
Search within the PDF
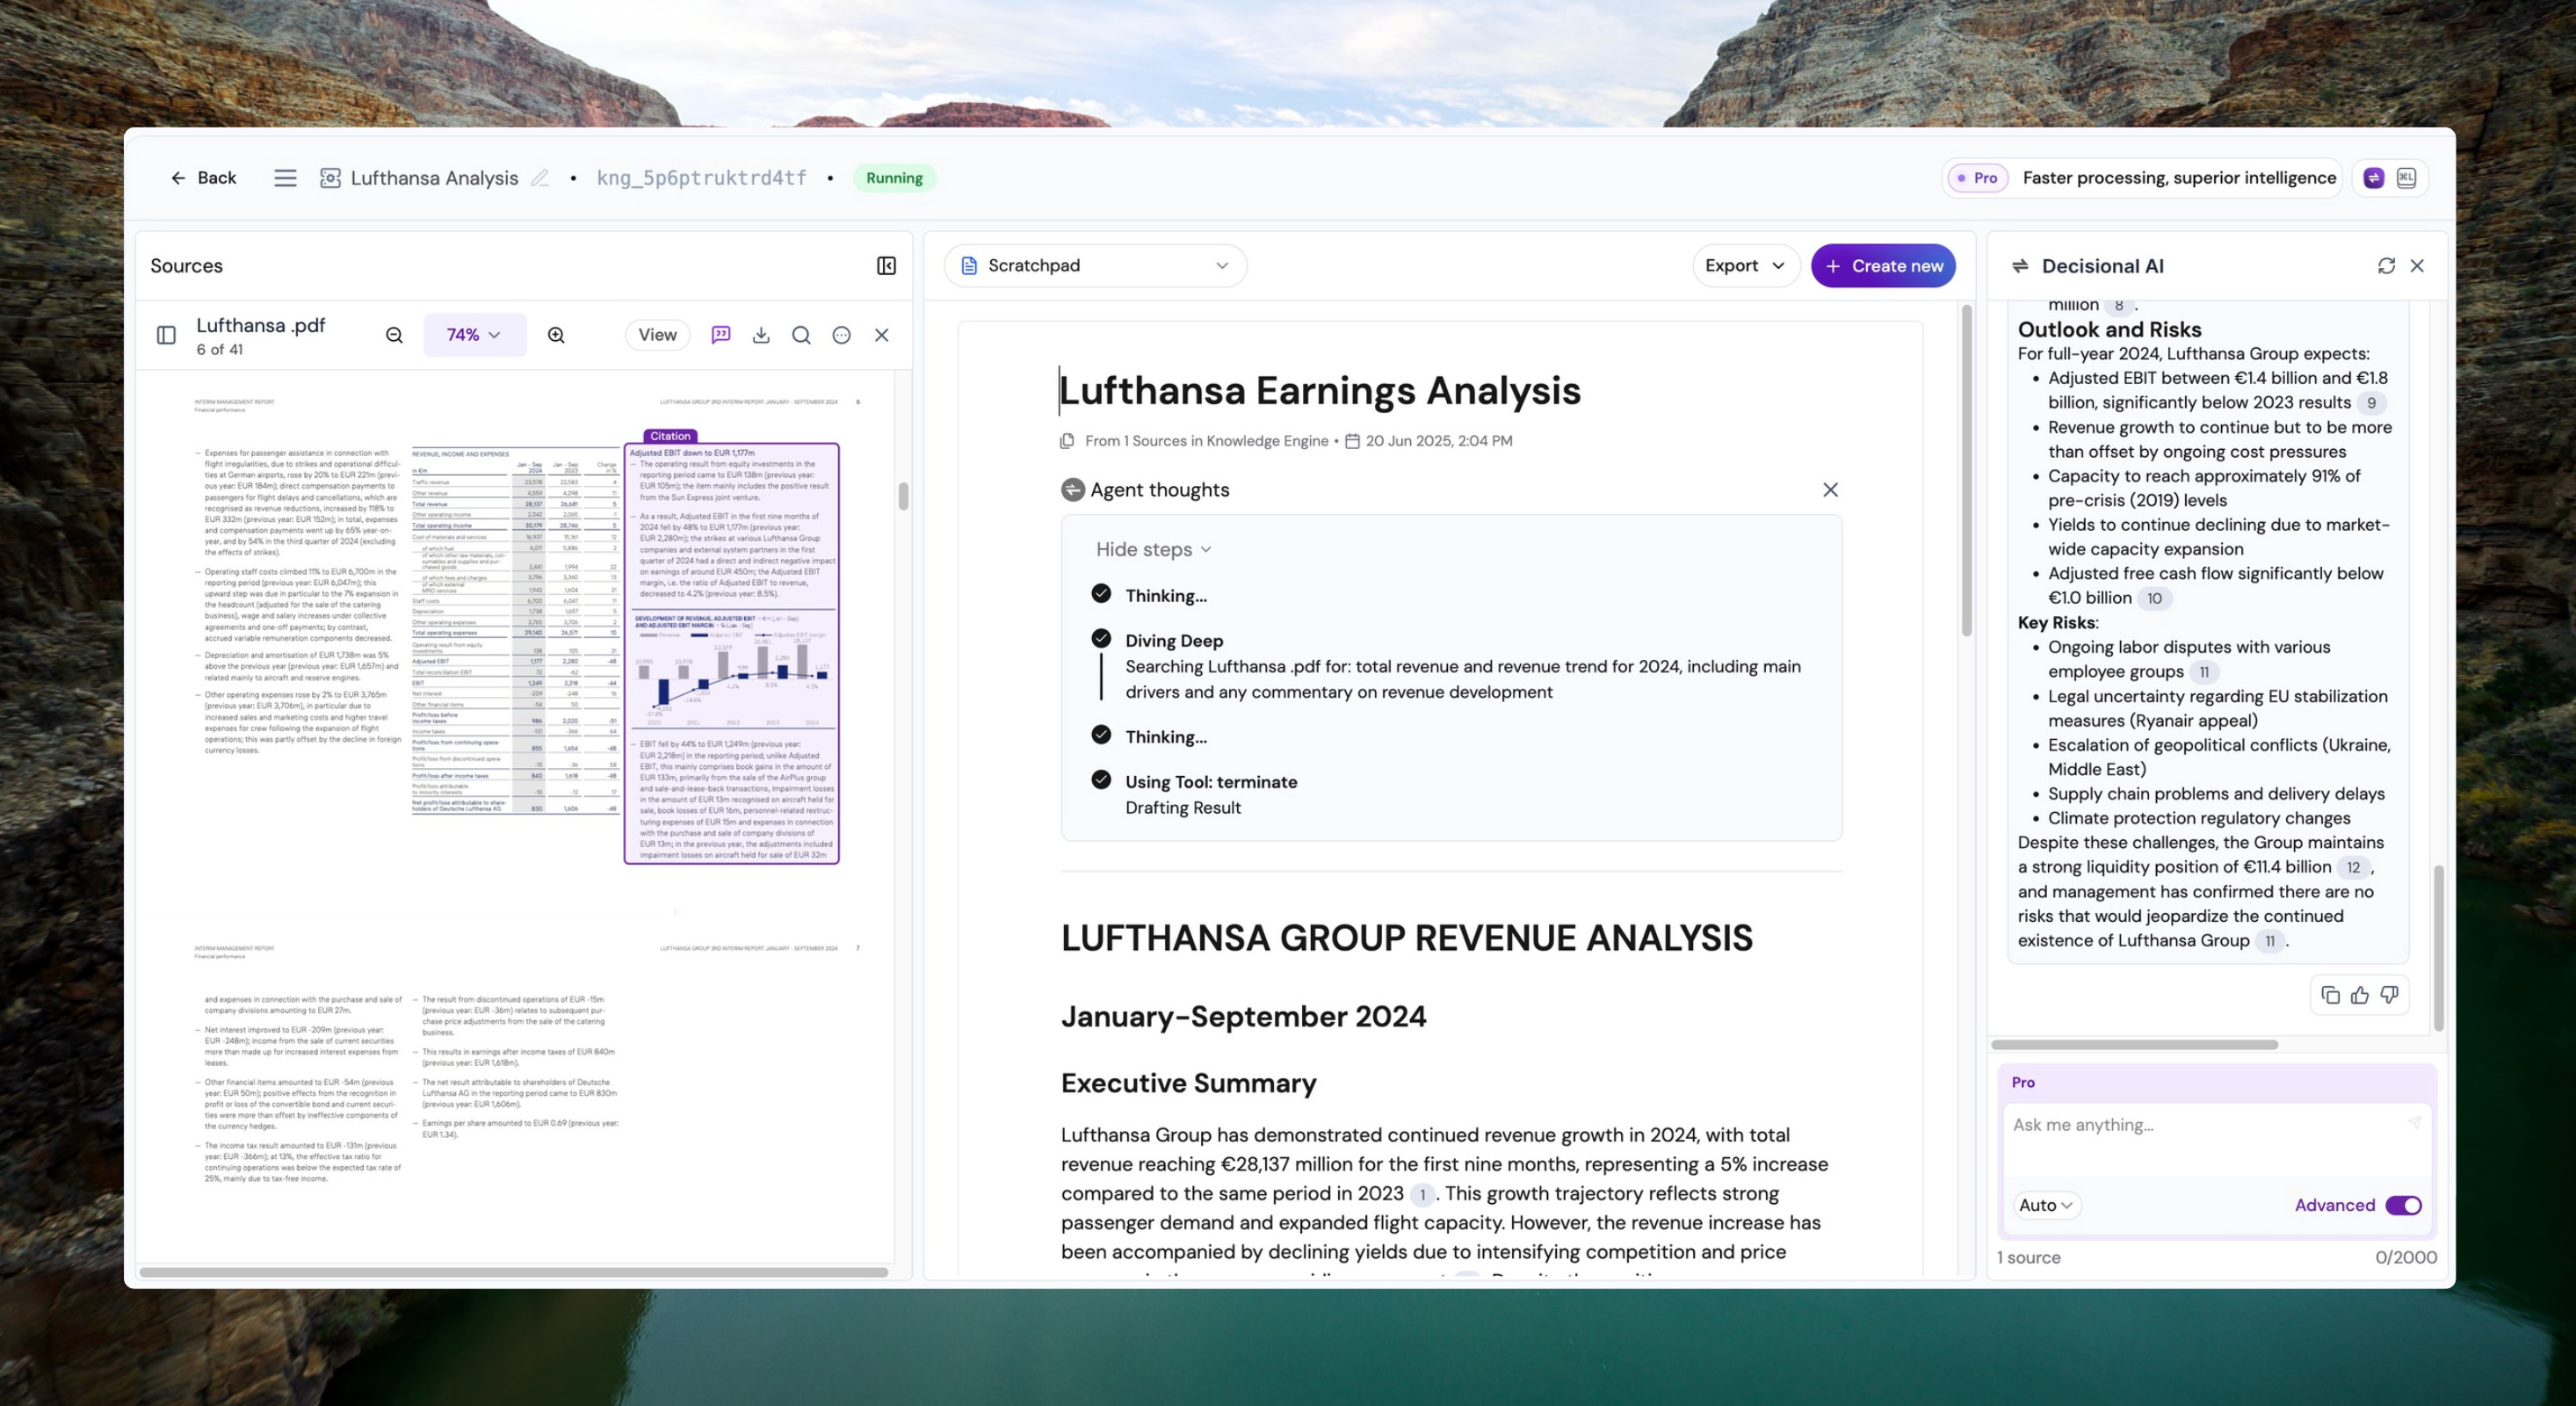tap(801, 335)
